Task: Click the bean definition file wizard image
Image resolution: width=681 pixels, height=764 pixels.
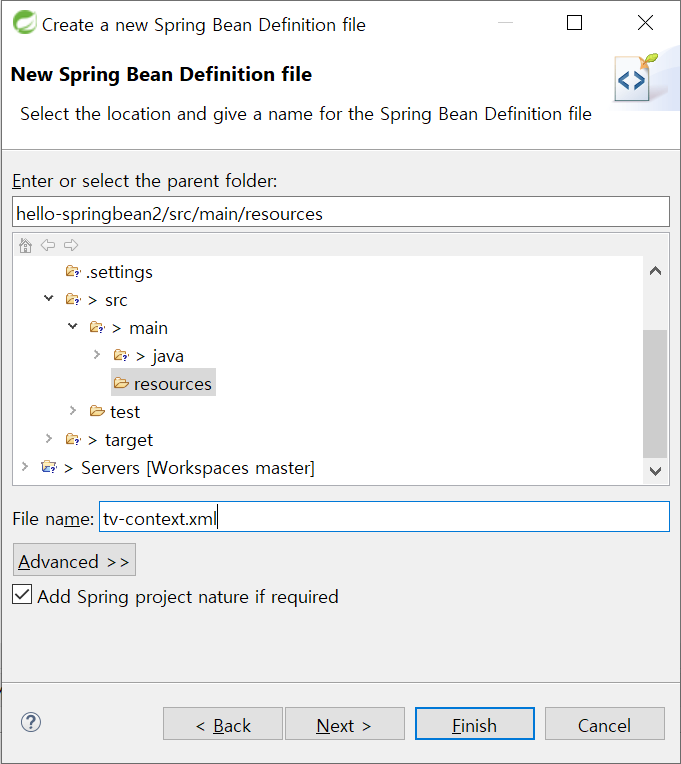Action: (x=637, y=78)
